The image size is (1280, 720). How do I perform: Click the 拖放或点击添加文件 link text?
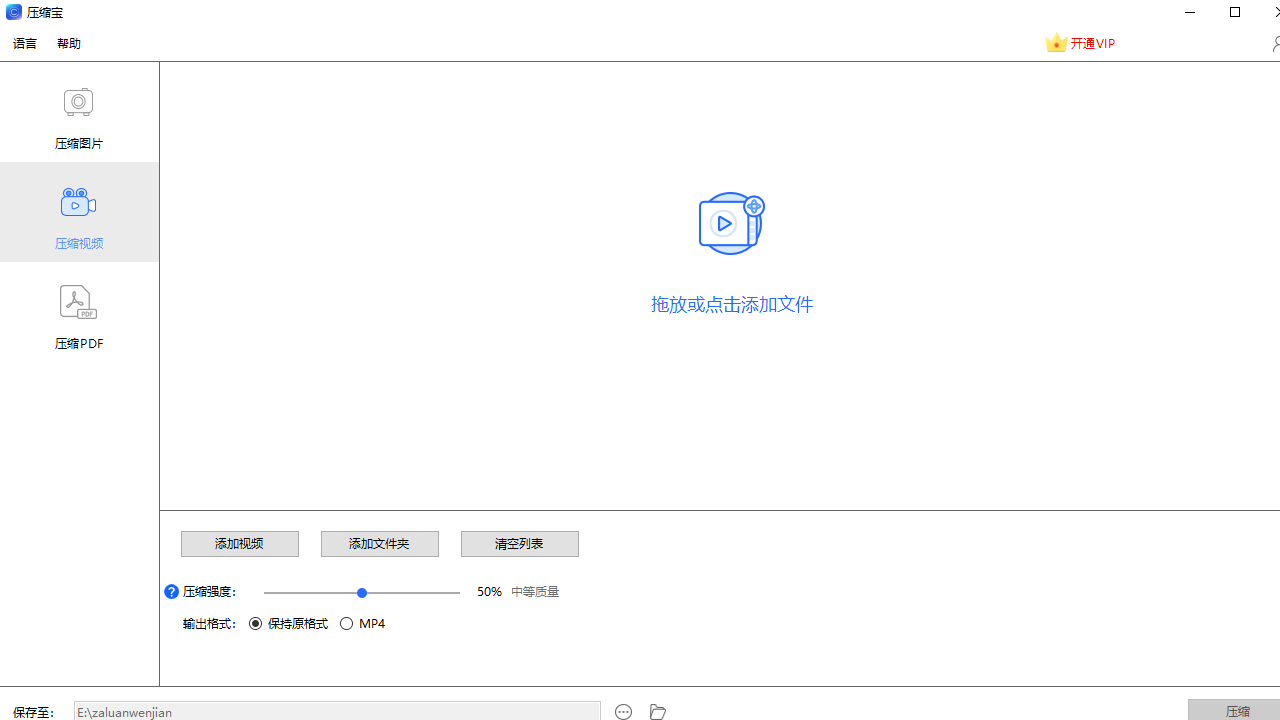click(x=731, y=305)
